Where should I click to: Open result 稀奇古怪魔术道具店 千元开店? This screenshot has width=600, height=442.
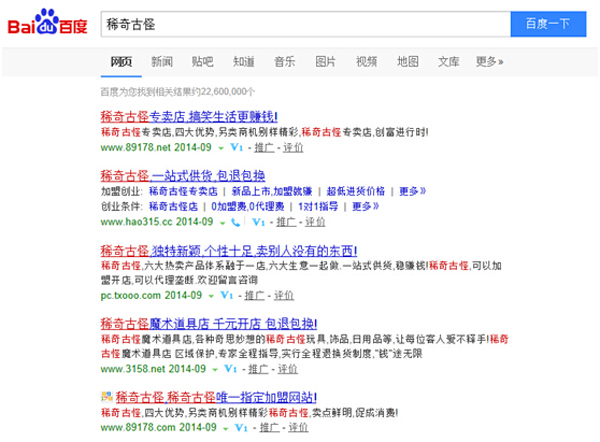(209, 324)
